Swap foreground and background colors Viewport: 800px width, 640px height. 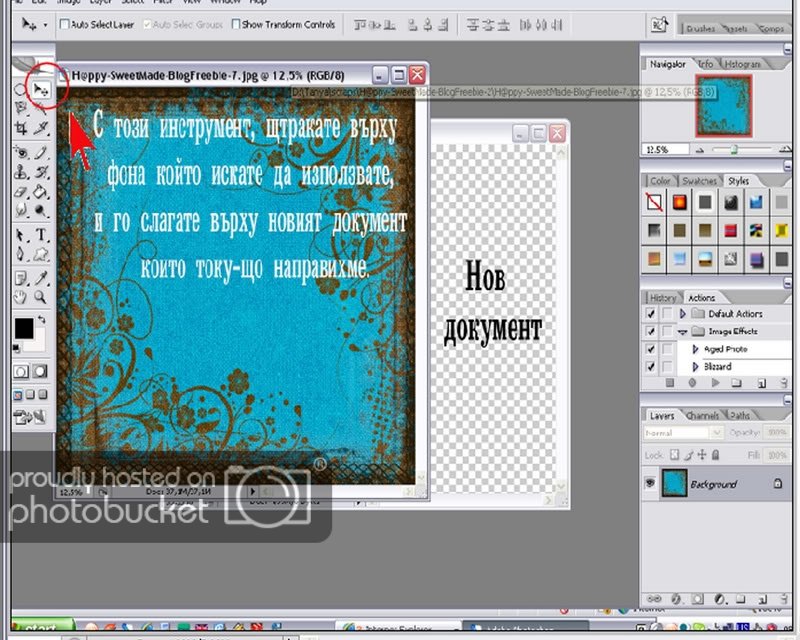point(42,319)
